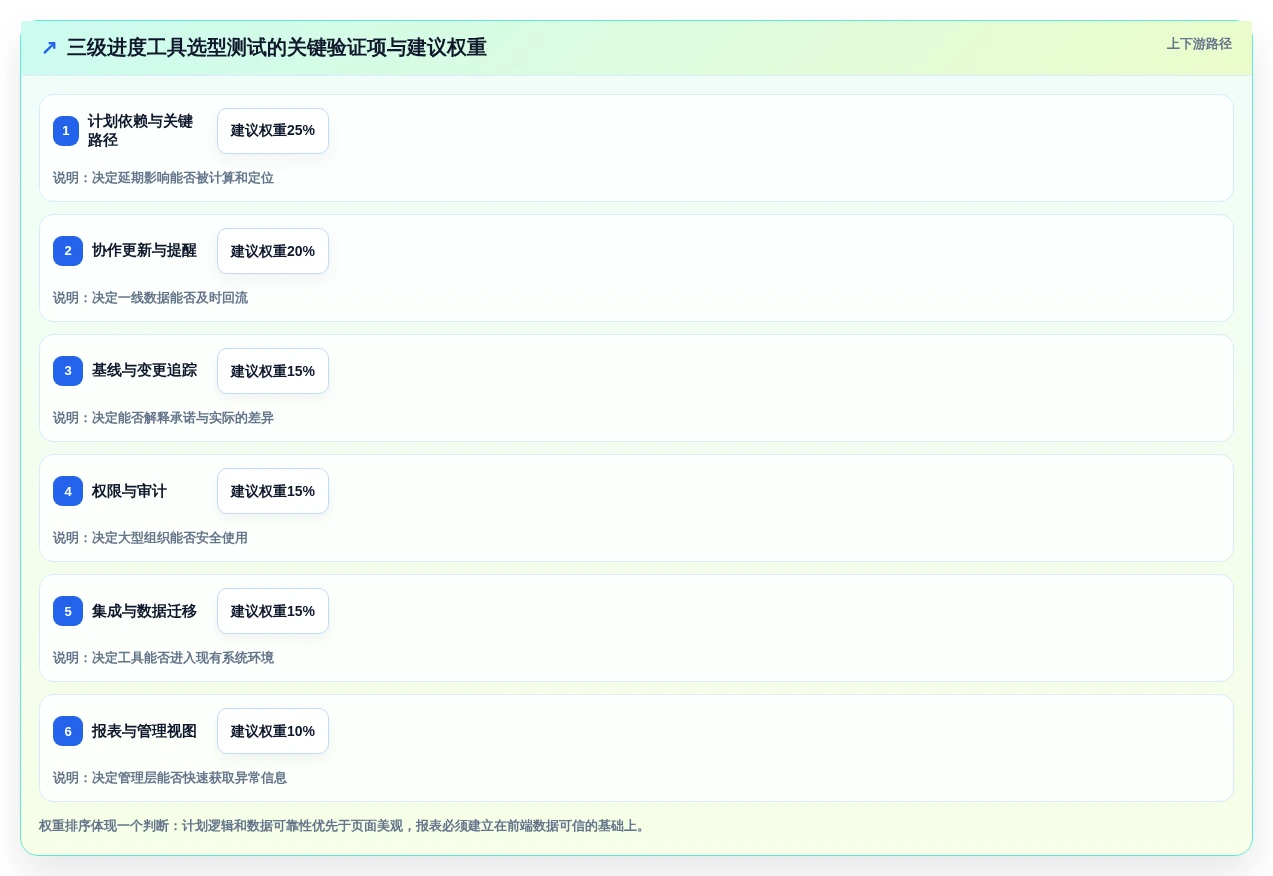The image size is (1273, 876).
Task: Select 建议权重15% pill next to 集成与数据迁移
Action: [x=273, y=611]
